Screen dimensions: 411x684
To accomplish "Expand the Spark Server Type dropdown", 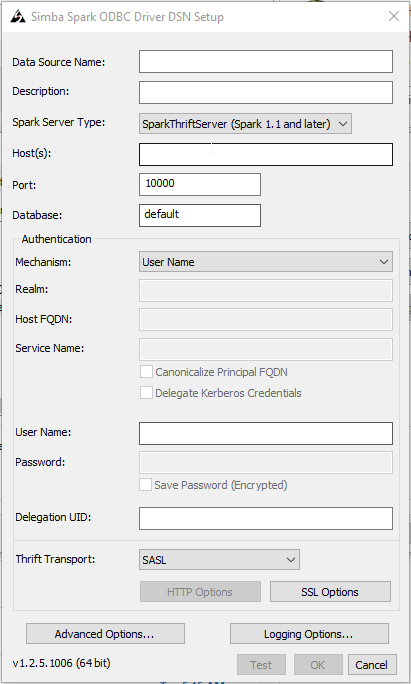I will click(x=245, y=124).
